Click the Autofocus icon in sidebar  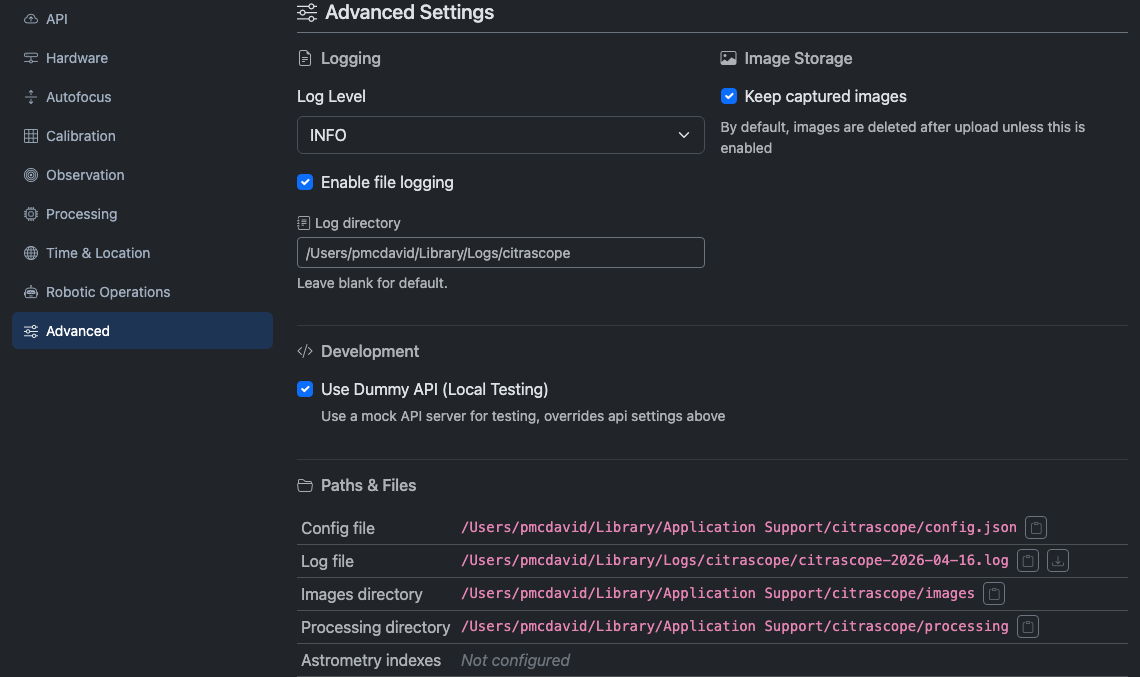pyautogui.click(x=31, y=97)
